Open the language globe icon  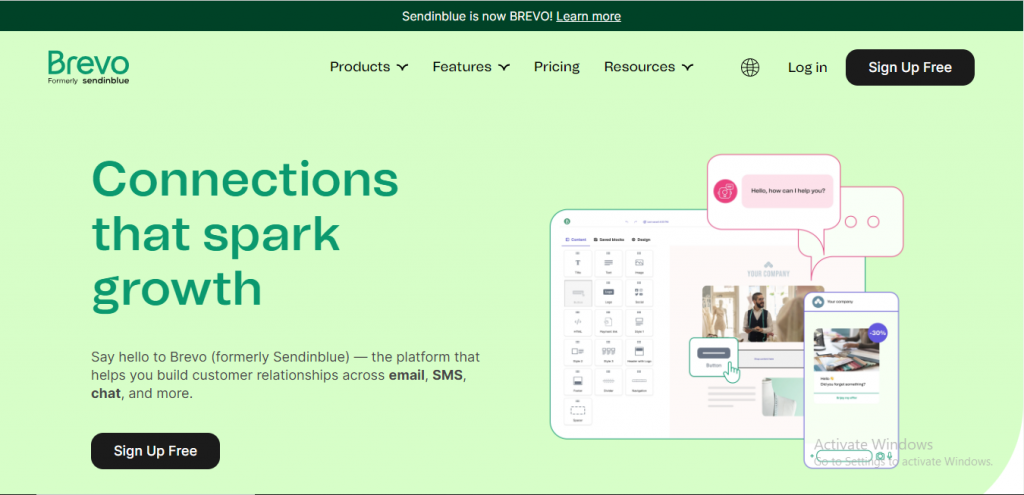[x=750, y=67]
